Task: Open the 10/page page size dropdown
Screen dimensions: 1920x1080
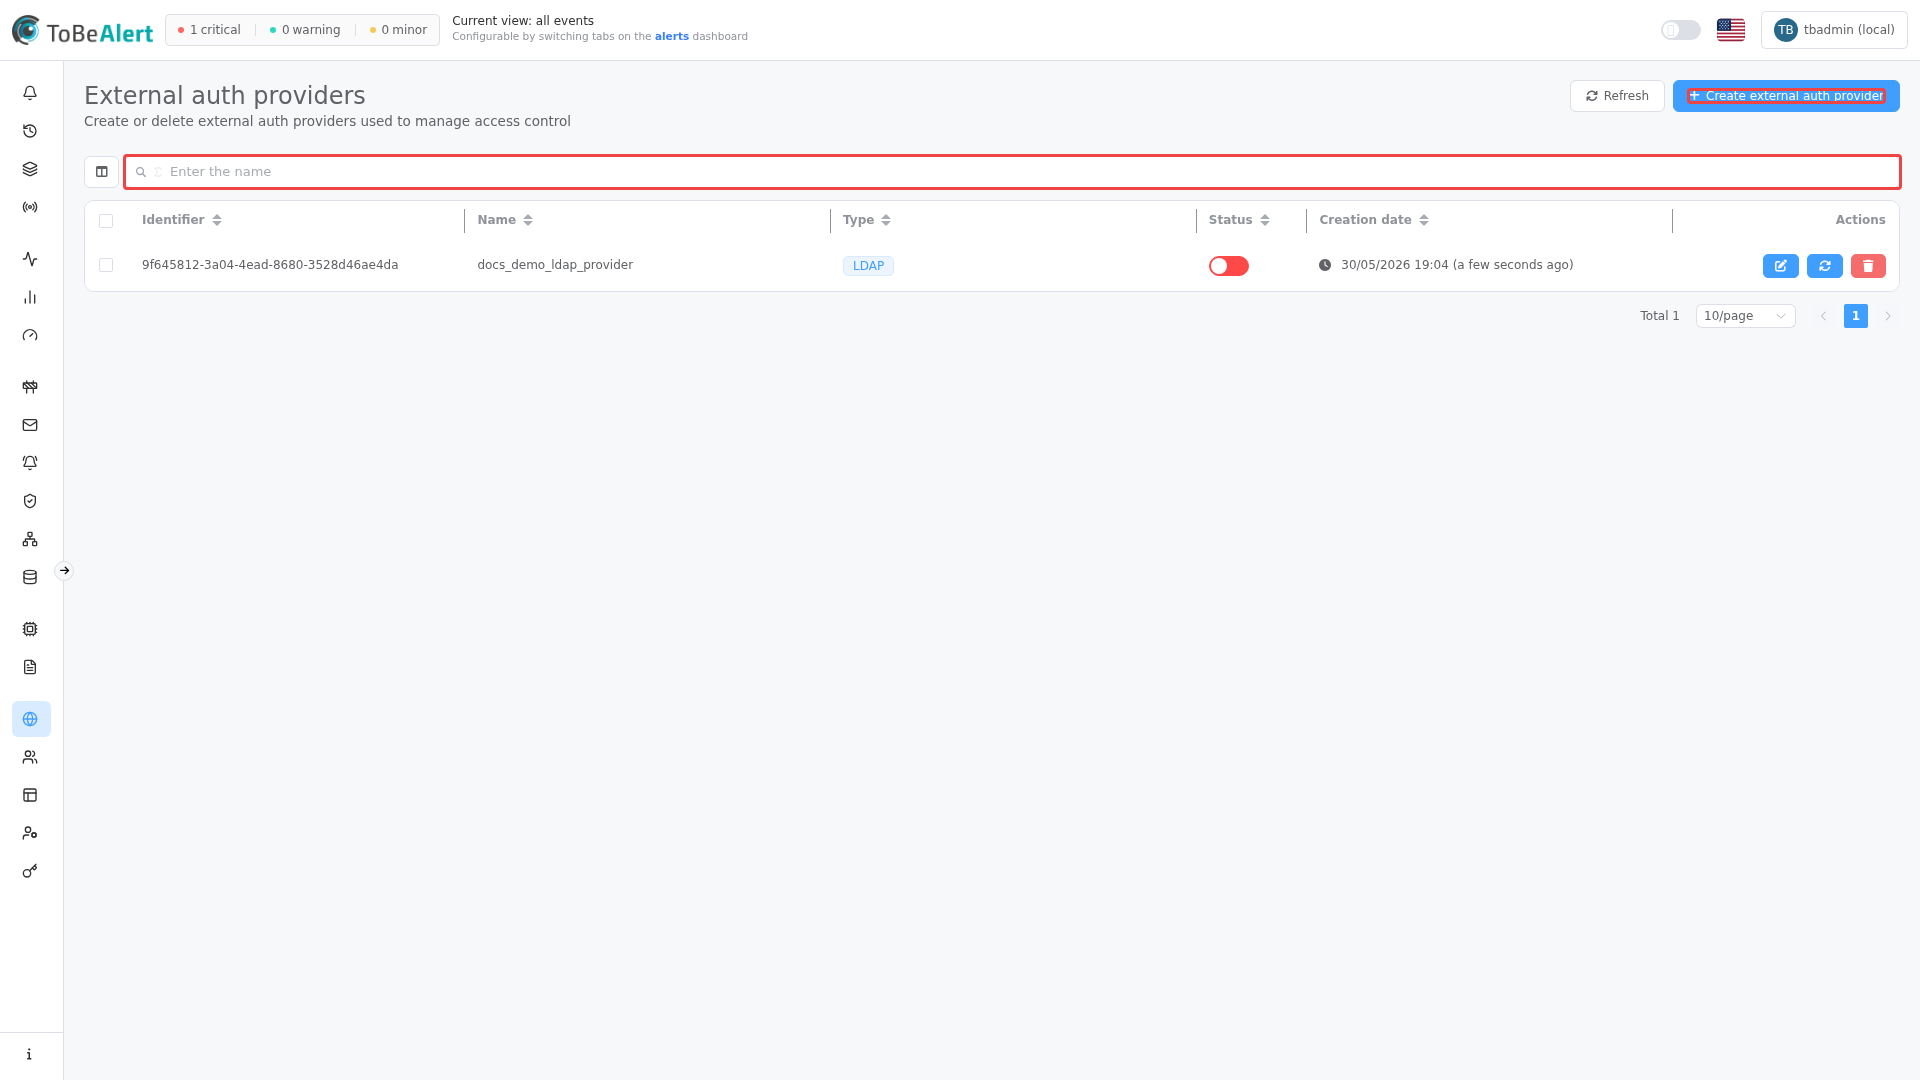Action: pyautogui.click(x=1745, y=316)
